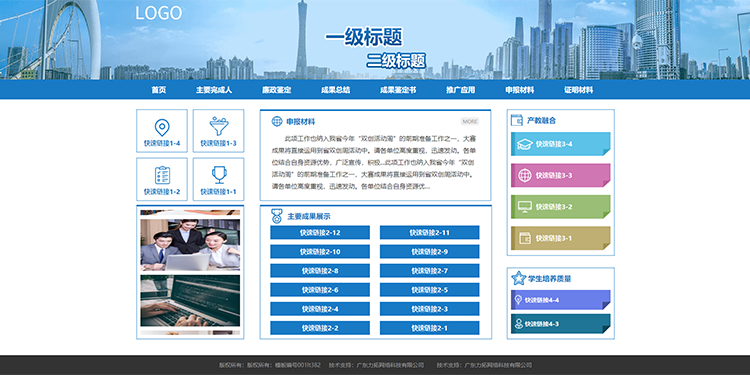
Task: Click the graduation cap icon on 快速链接3-4
Action: (525, 144)
